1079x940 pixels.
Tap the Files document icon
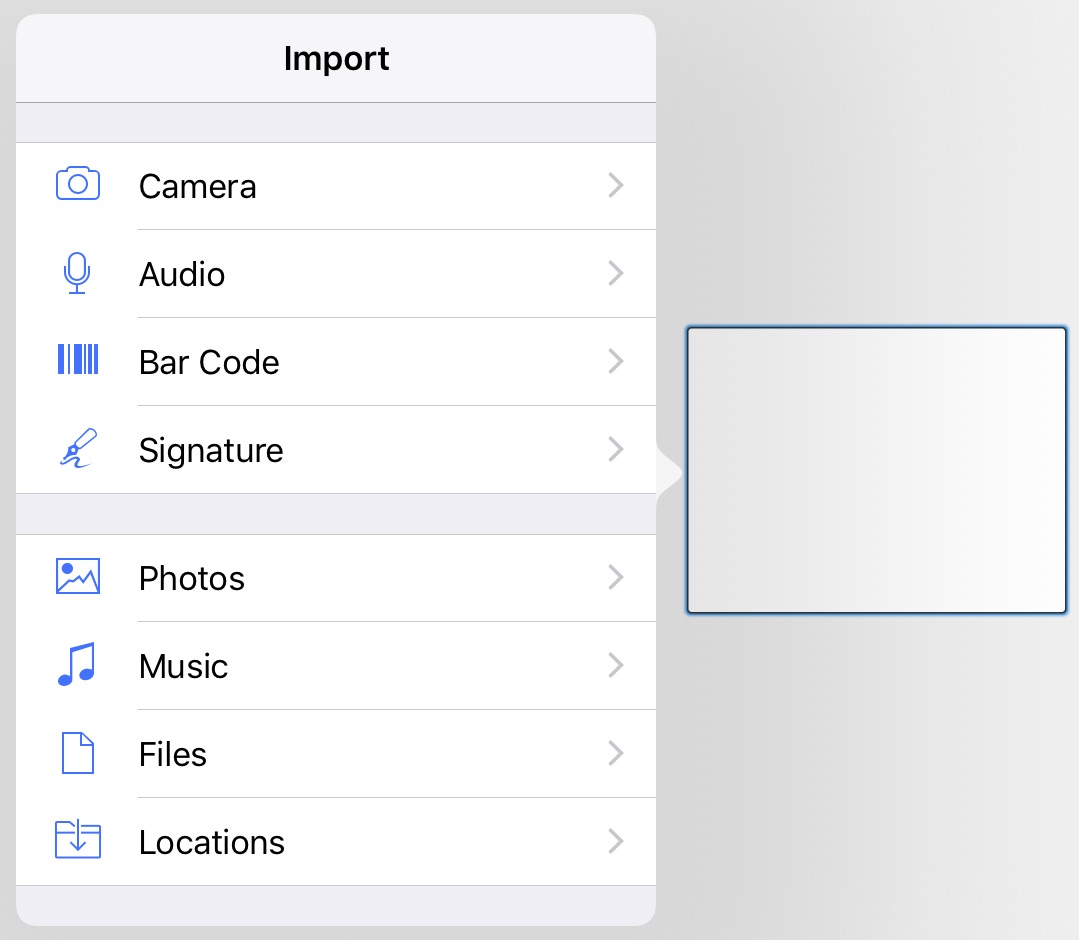[78, 753]
